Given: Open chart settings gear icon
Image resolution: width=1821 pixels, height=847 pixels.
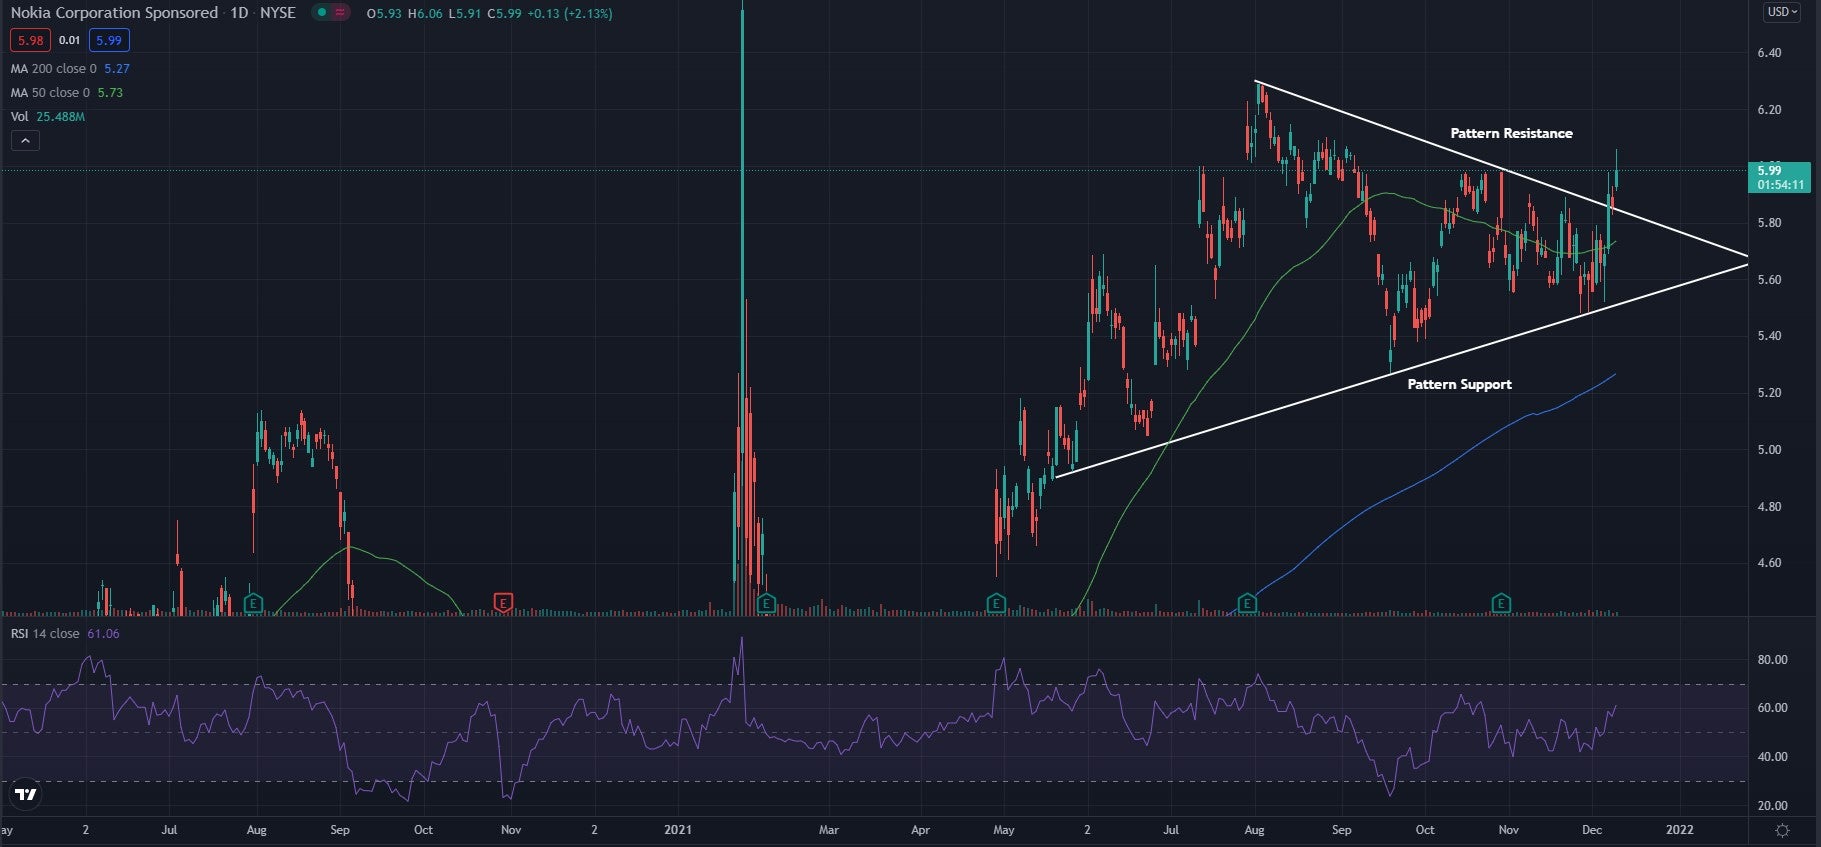Looking at the screenshot, I should (x=1782, y=830).
